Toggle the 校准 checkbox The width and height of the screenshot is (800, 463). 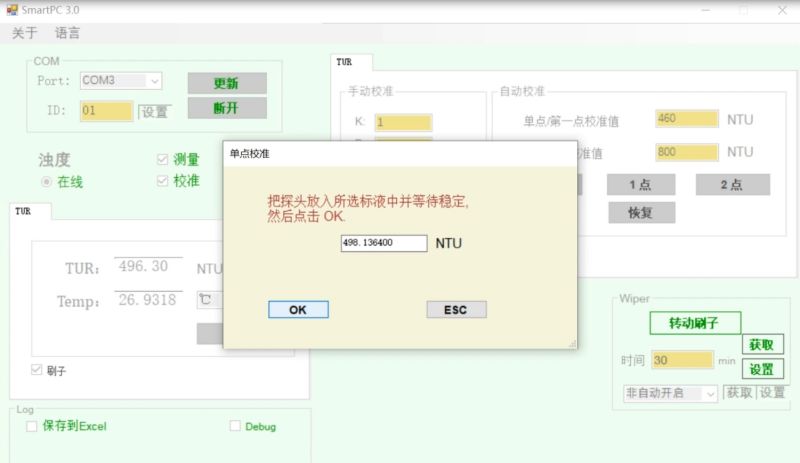point(162,181)
